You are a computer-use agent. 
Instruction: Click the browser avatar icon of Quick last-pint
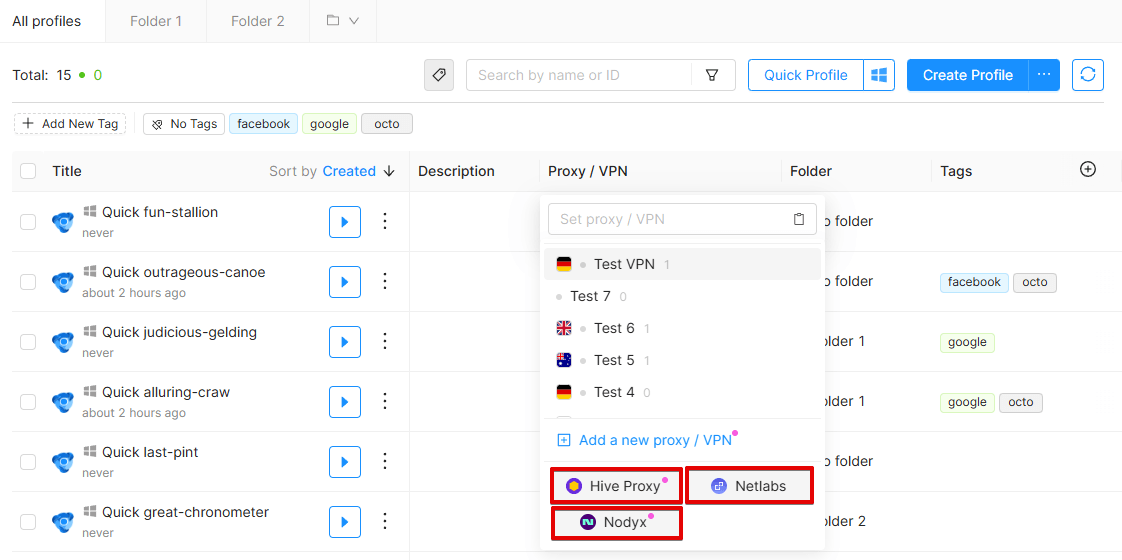pos(63,462)
